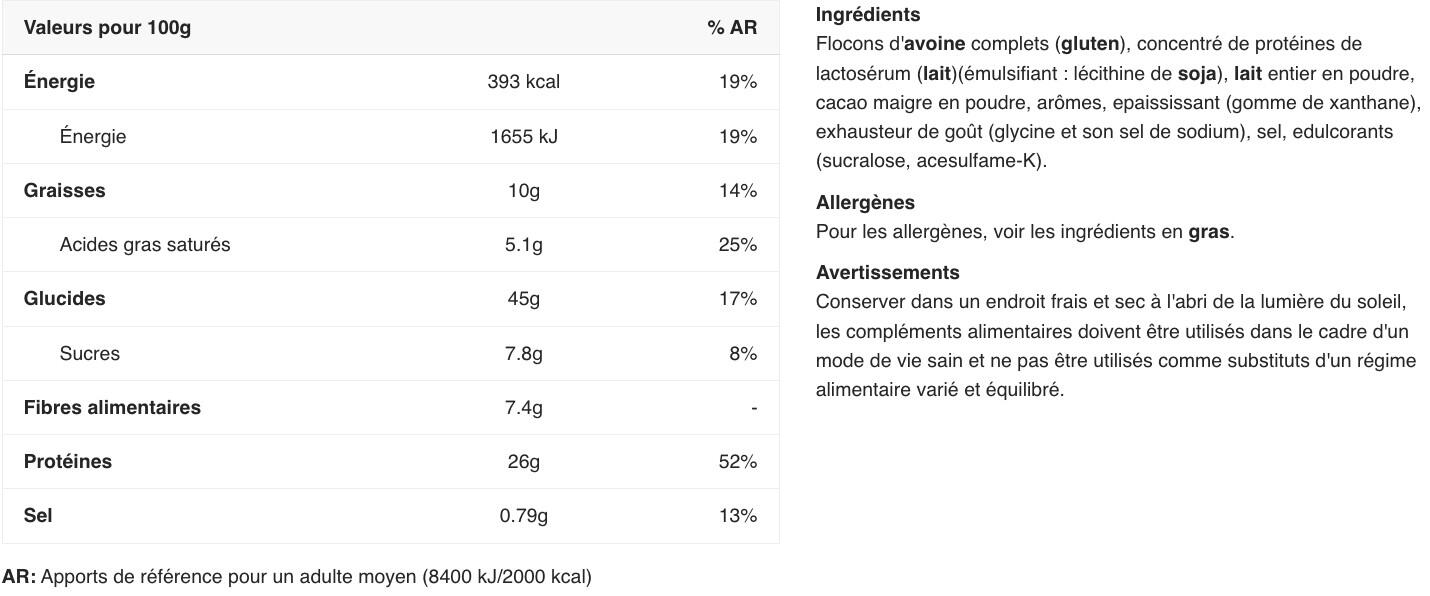The image size is (1430, 596).
Task: Select the % AR column header
Action: point(732,27)
